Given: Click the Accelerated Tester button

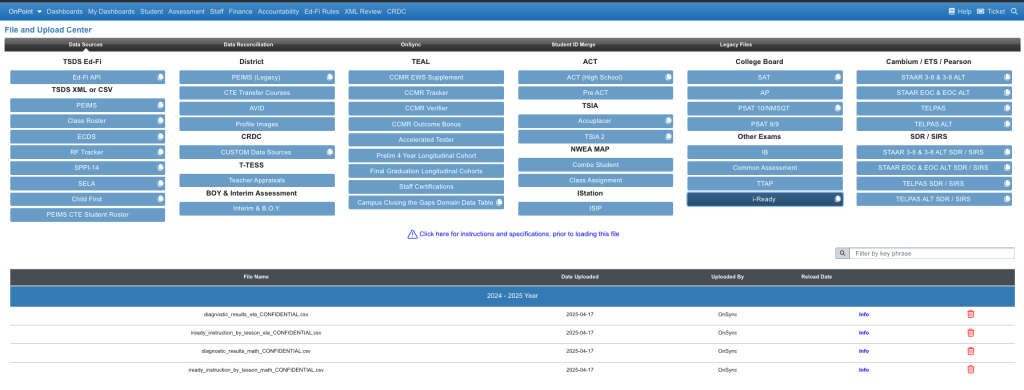Looking at the screenshot, I should point(426,140).
